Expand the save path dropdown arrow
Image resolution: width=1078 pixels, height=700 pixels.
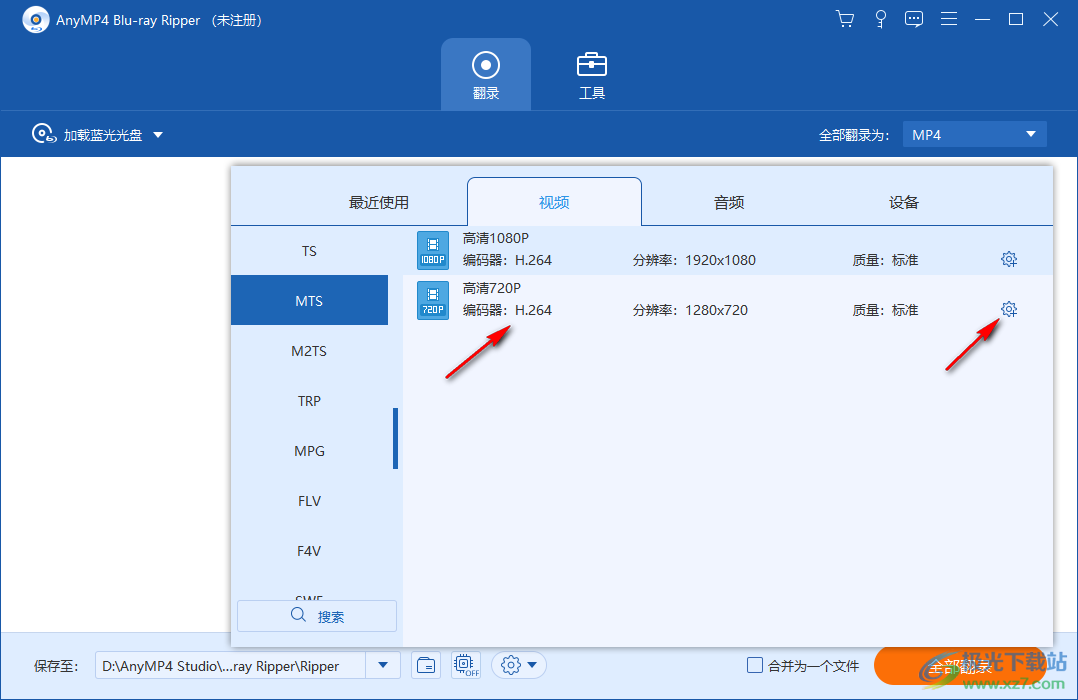pyautogui.click(x=383, y=666)
